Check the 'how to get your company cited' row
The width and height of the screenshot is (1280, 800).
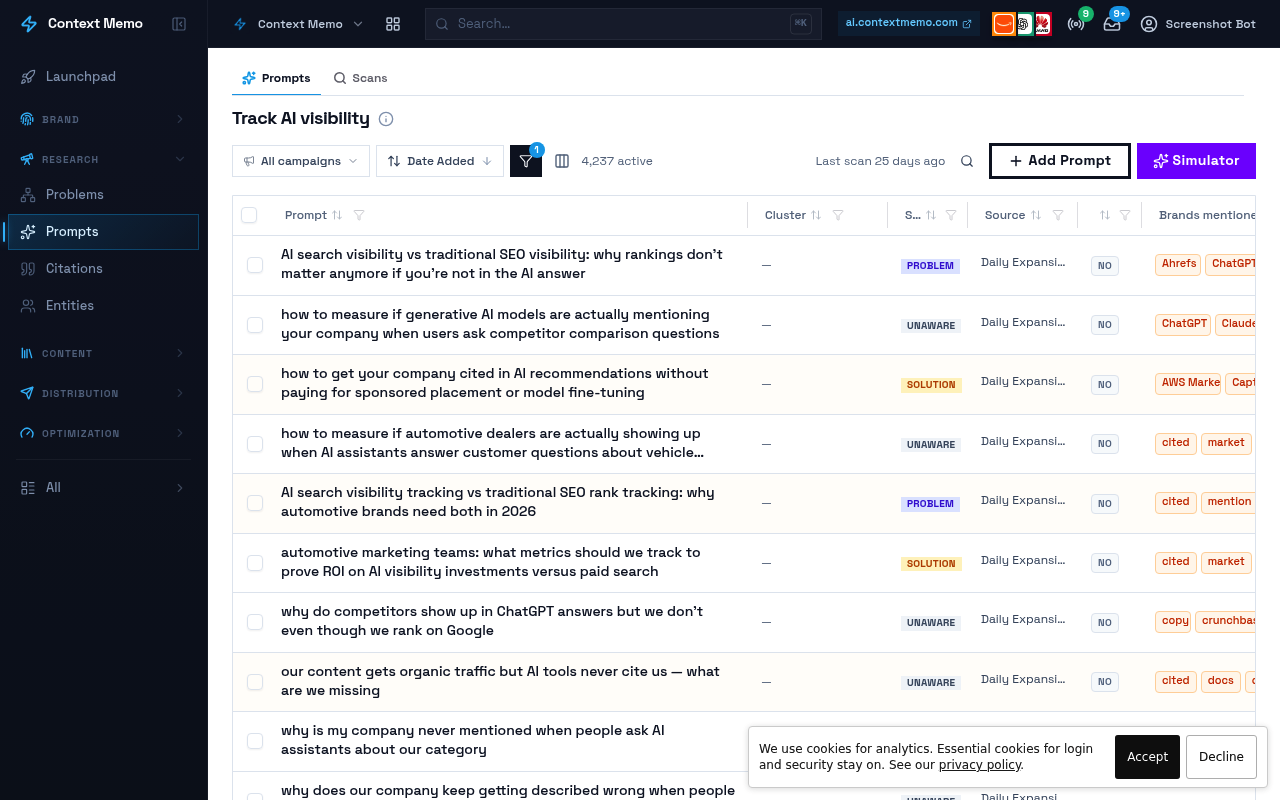click(x=255, y=384)
